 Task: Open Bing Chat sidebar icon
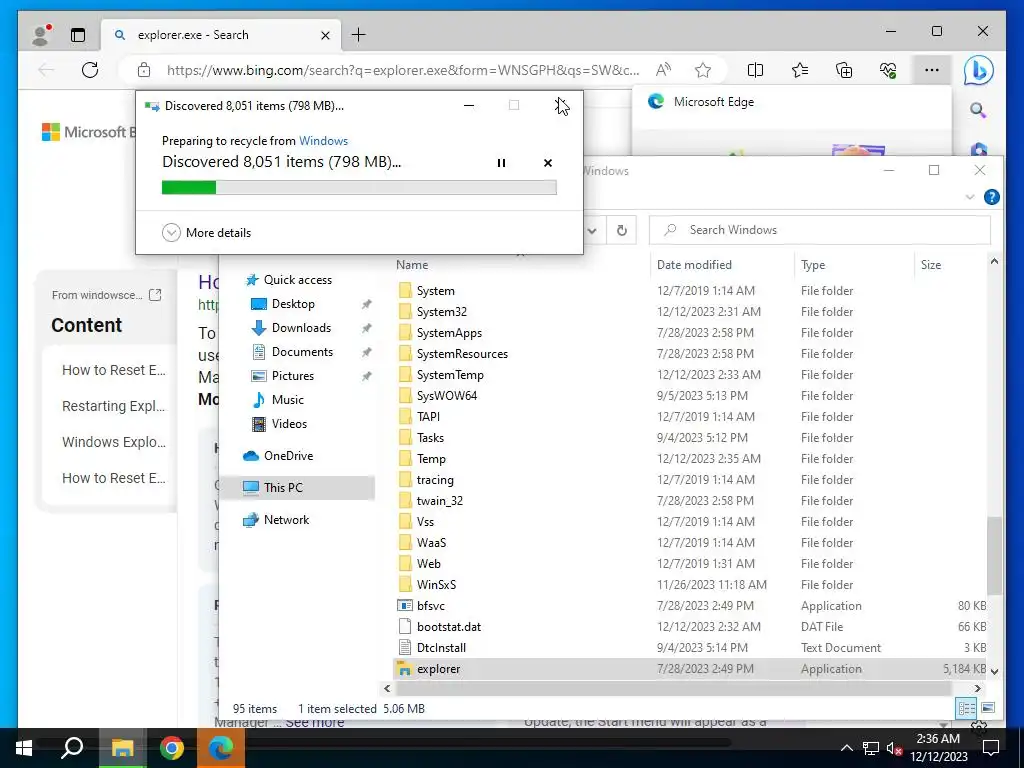tap(978, 71)
